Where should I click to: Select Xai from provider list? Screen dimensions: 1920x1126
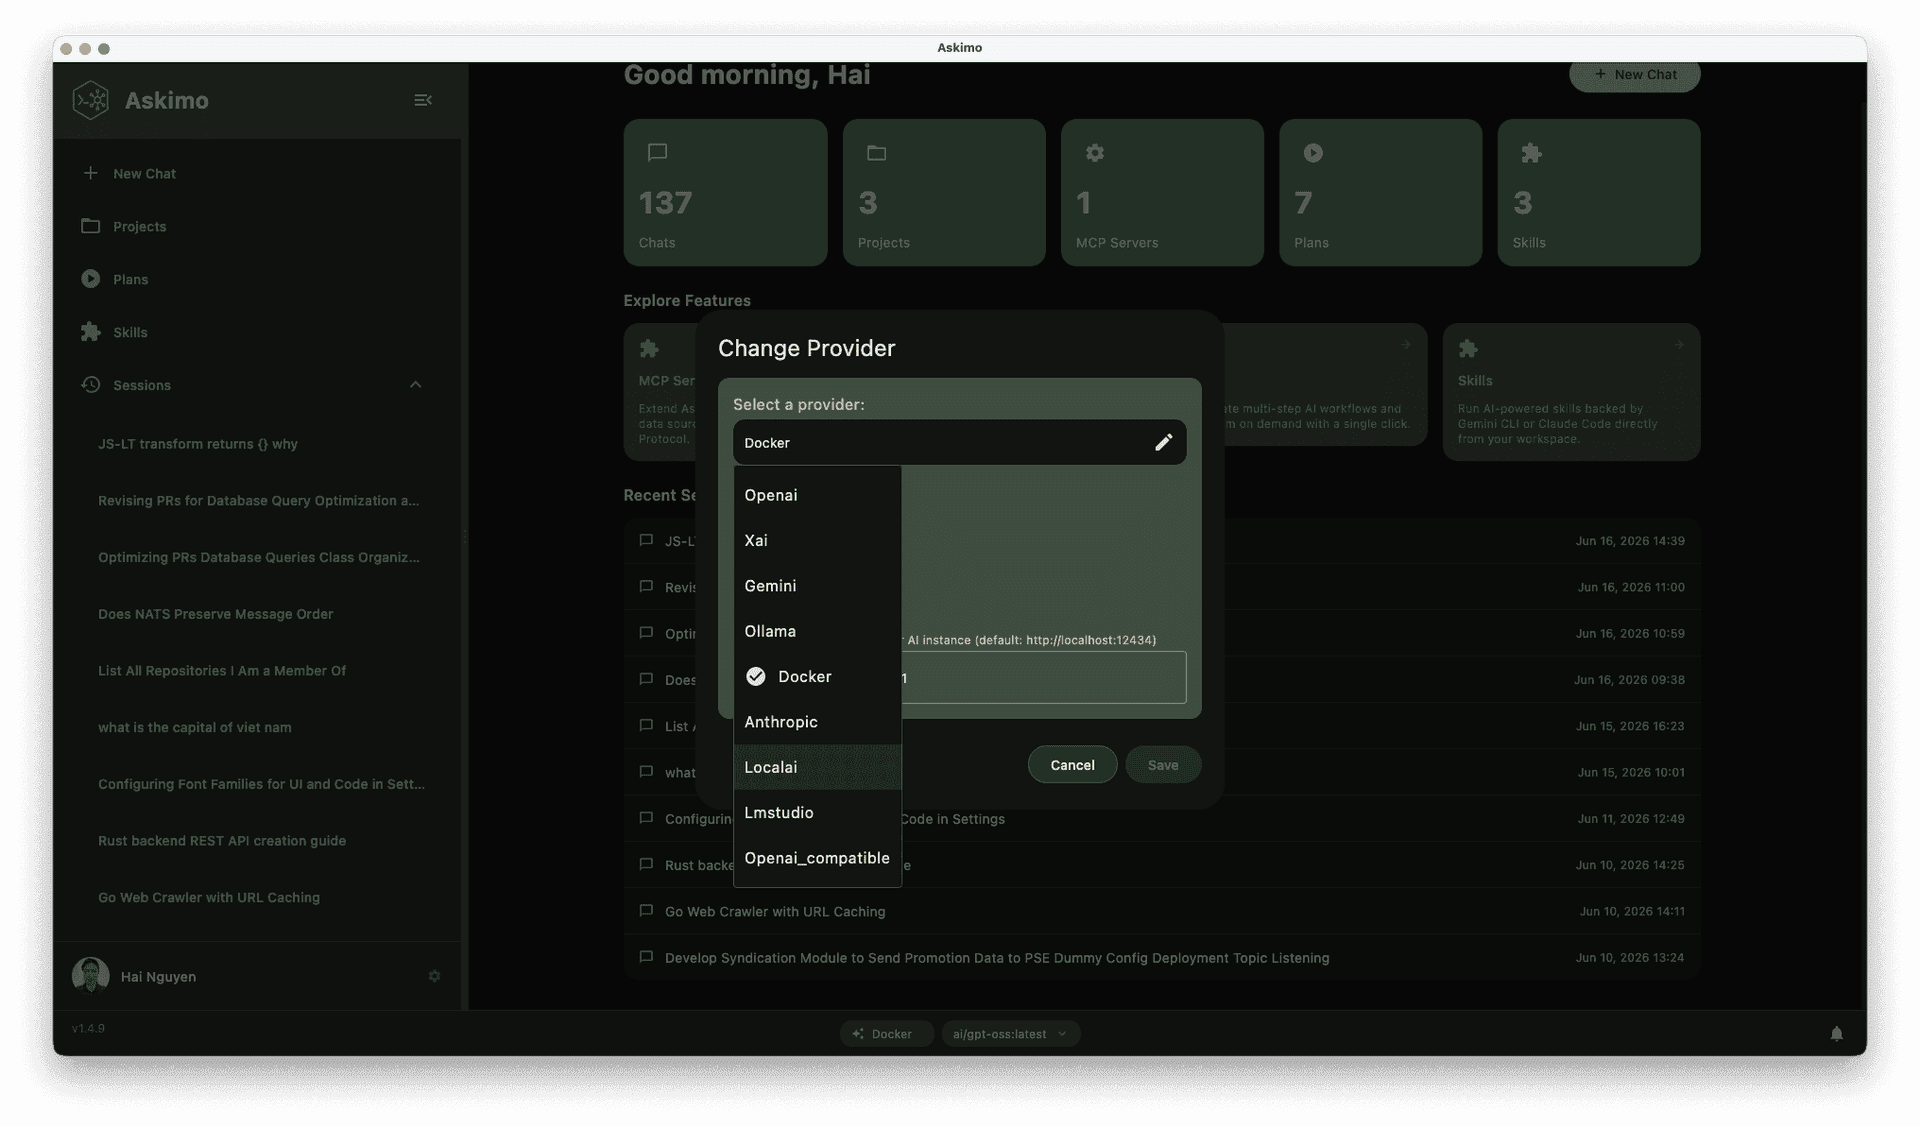pos(817,540)
